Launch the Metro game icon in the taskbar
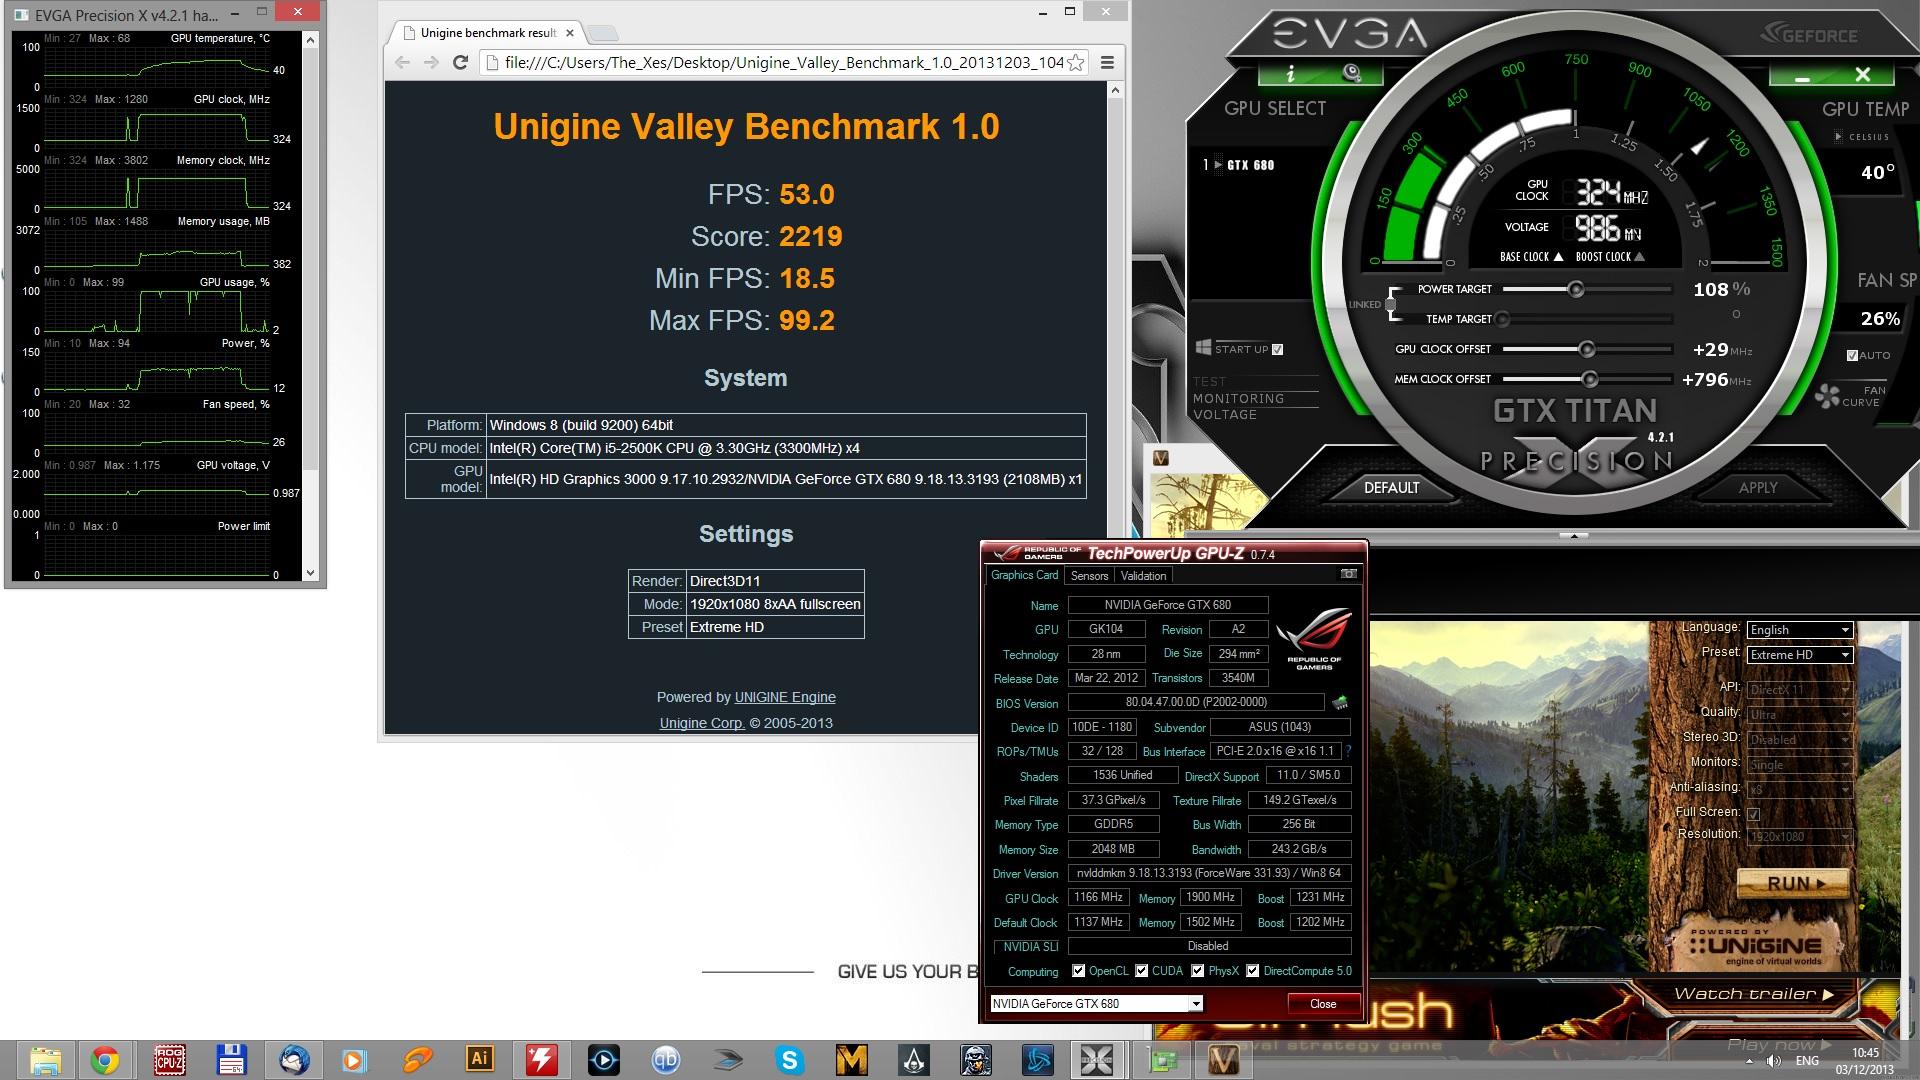This screenshot has height=1080, width=1920. [x=851, y=1060]
